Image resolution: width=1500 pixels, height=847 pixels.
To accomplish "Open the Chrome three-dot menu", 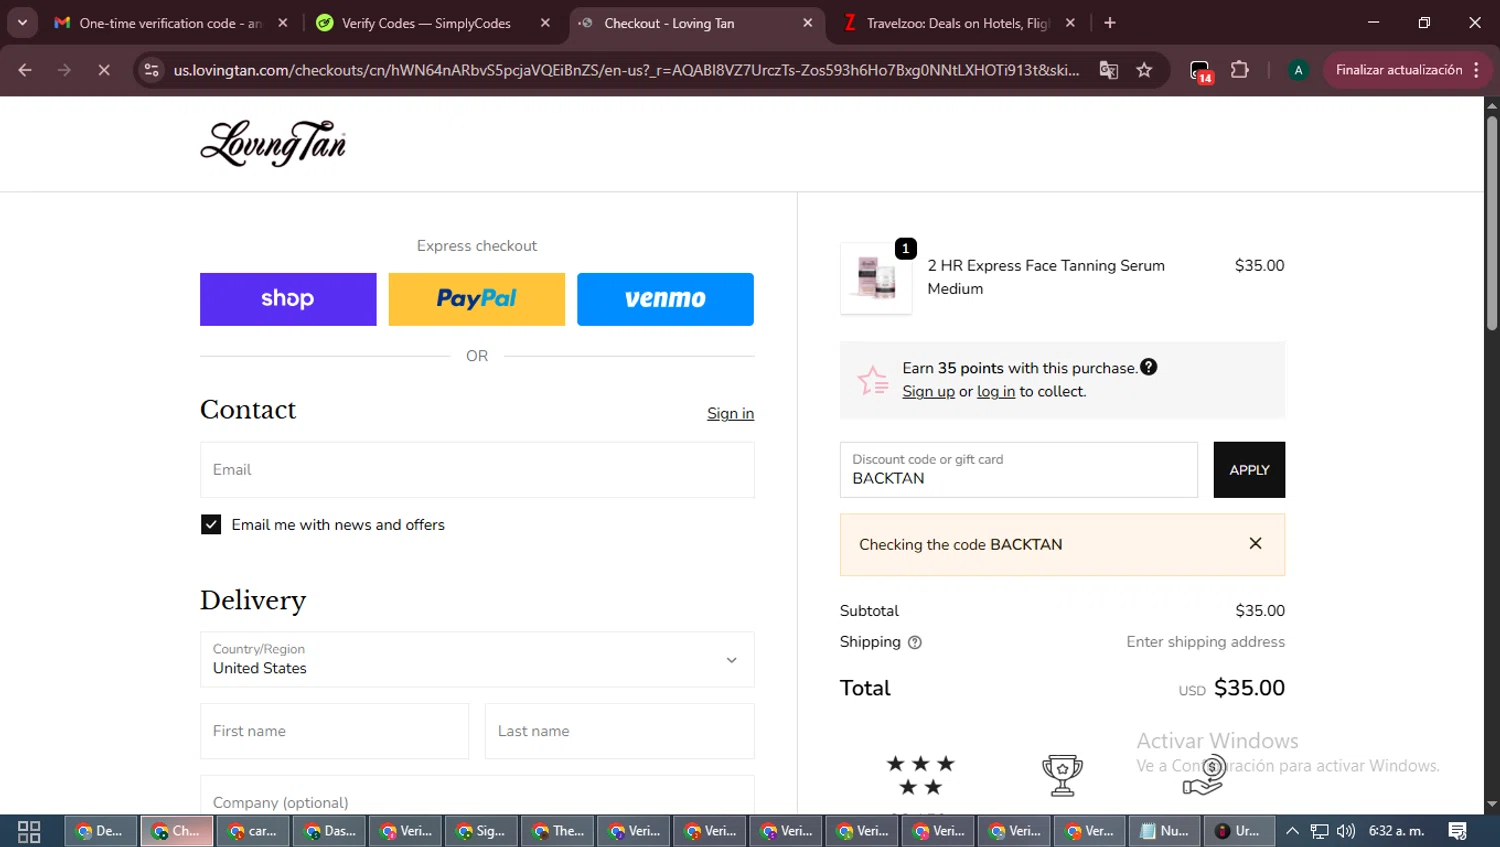I will coord(1477,70).
